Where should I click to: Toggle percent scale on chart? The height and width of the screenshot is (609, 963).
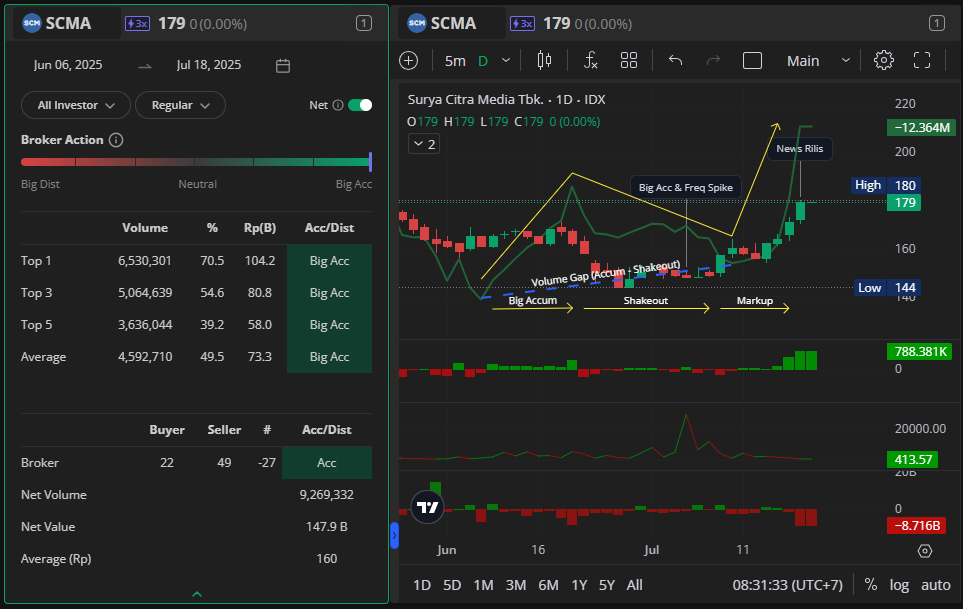[871, 585]
